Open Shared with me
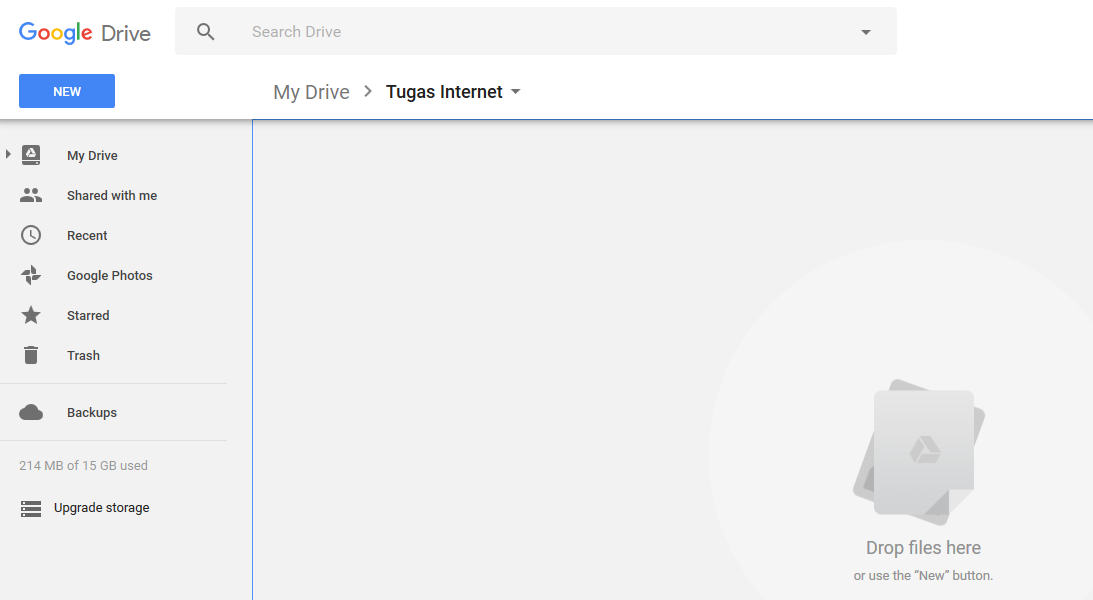 [x=112, y=196]
